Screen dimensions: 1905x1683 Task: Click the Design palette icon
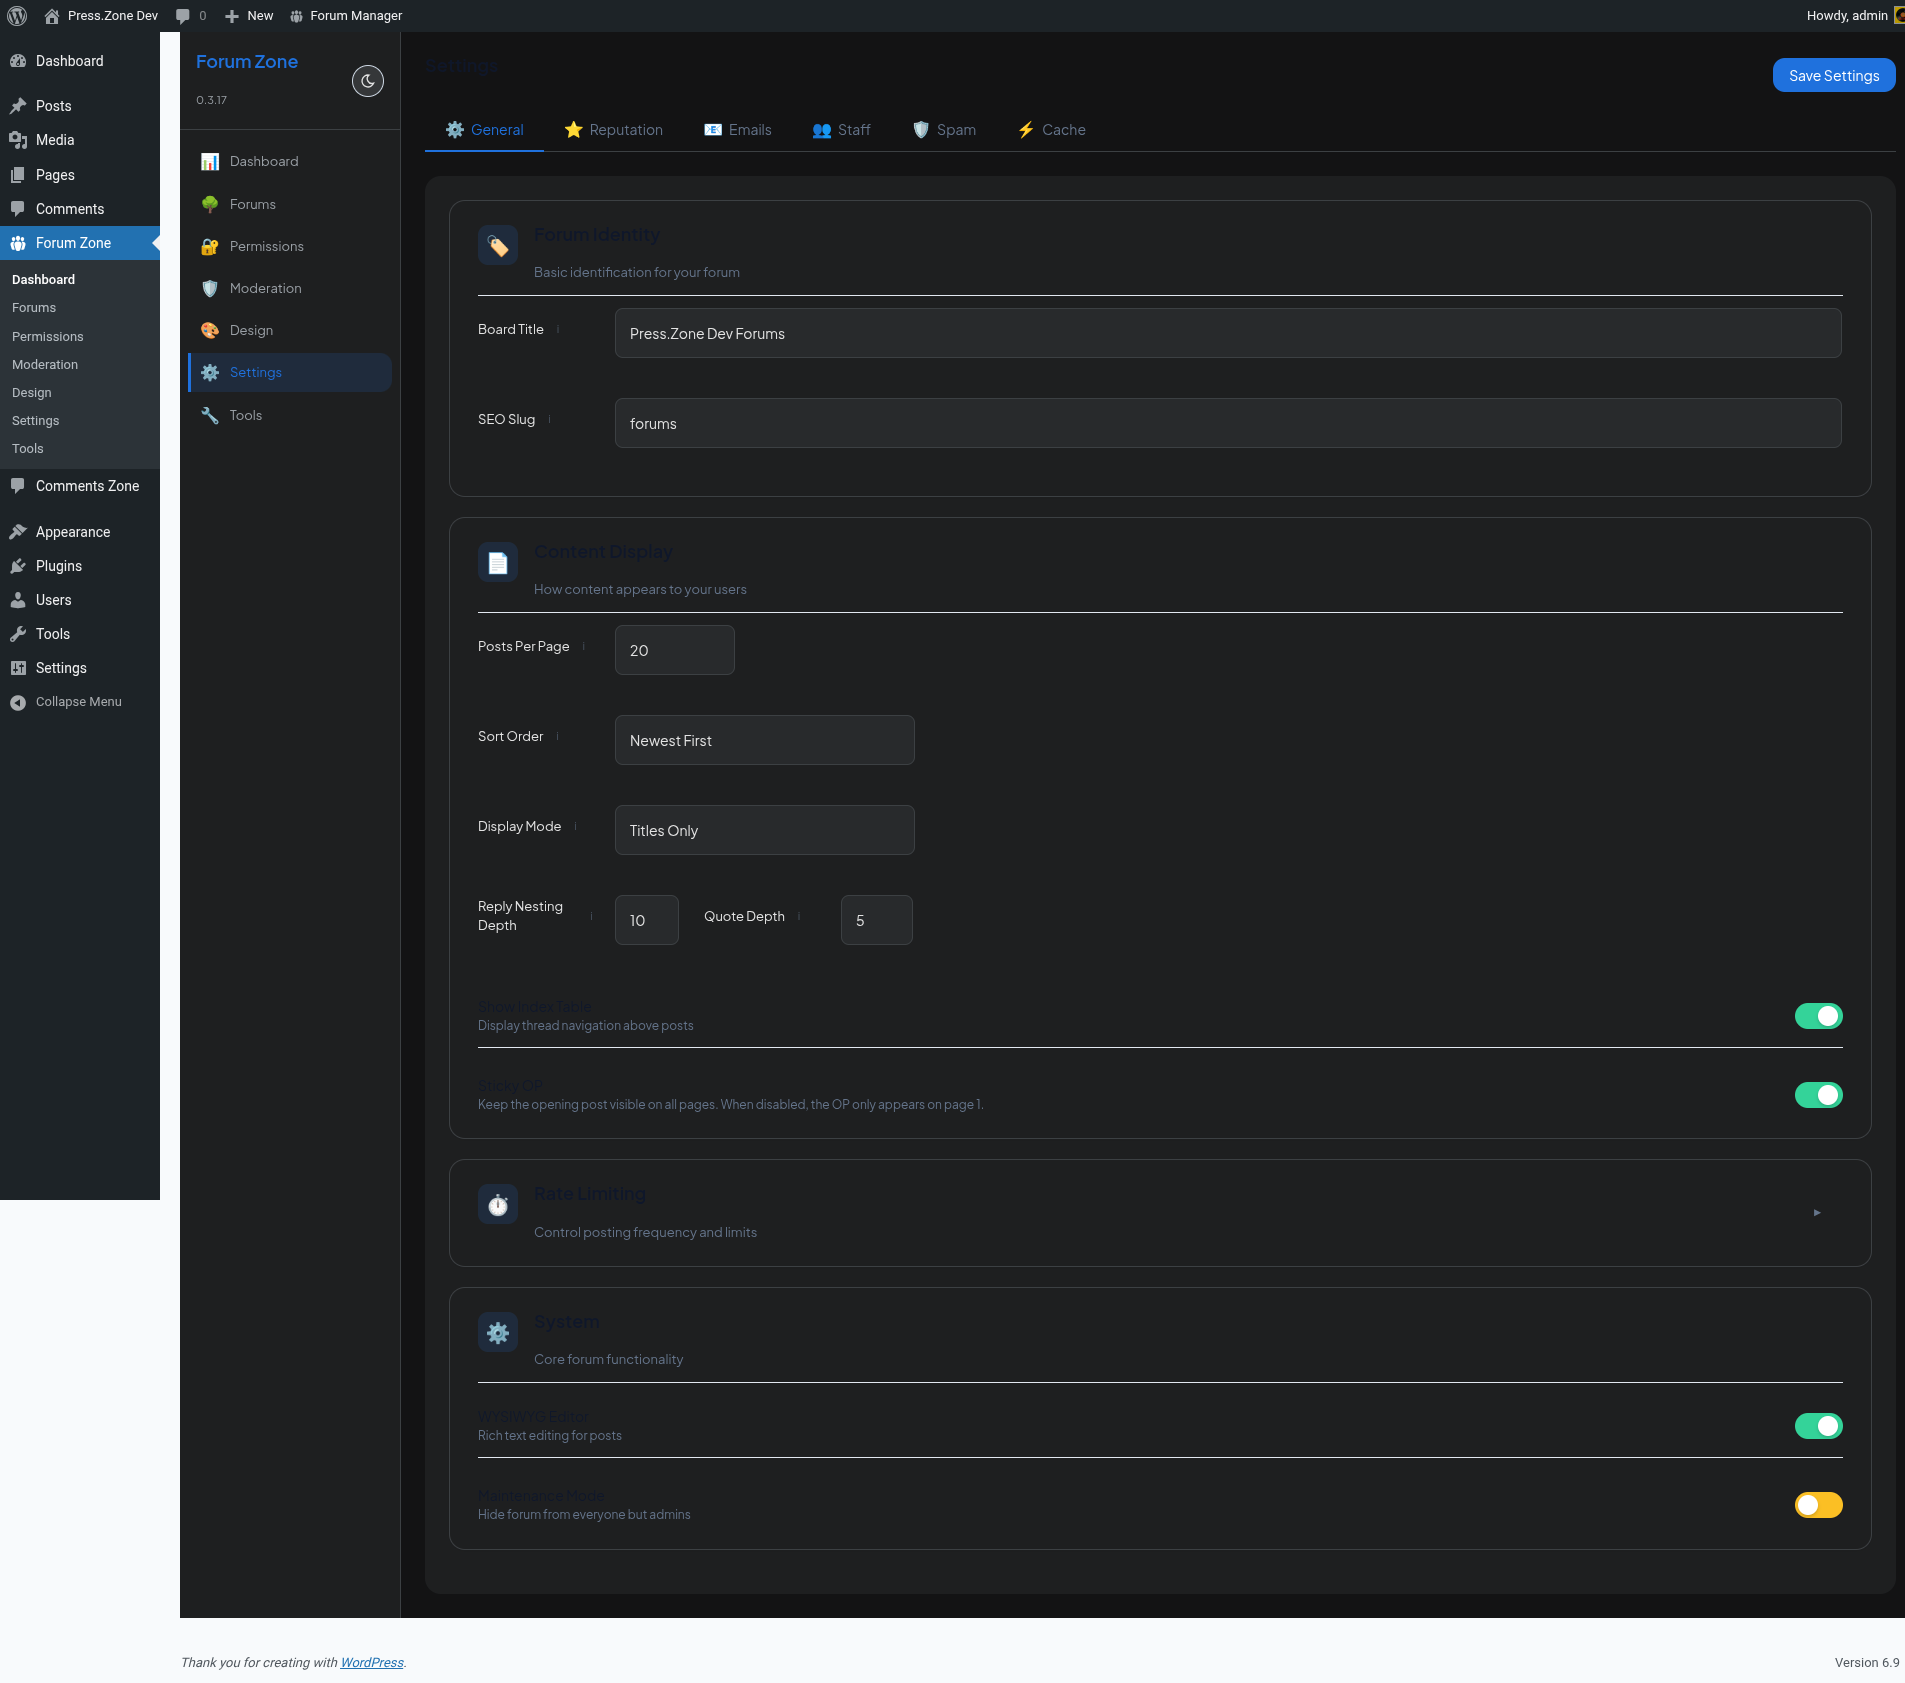(x=210, y=330)
